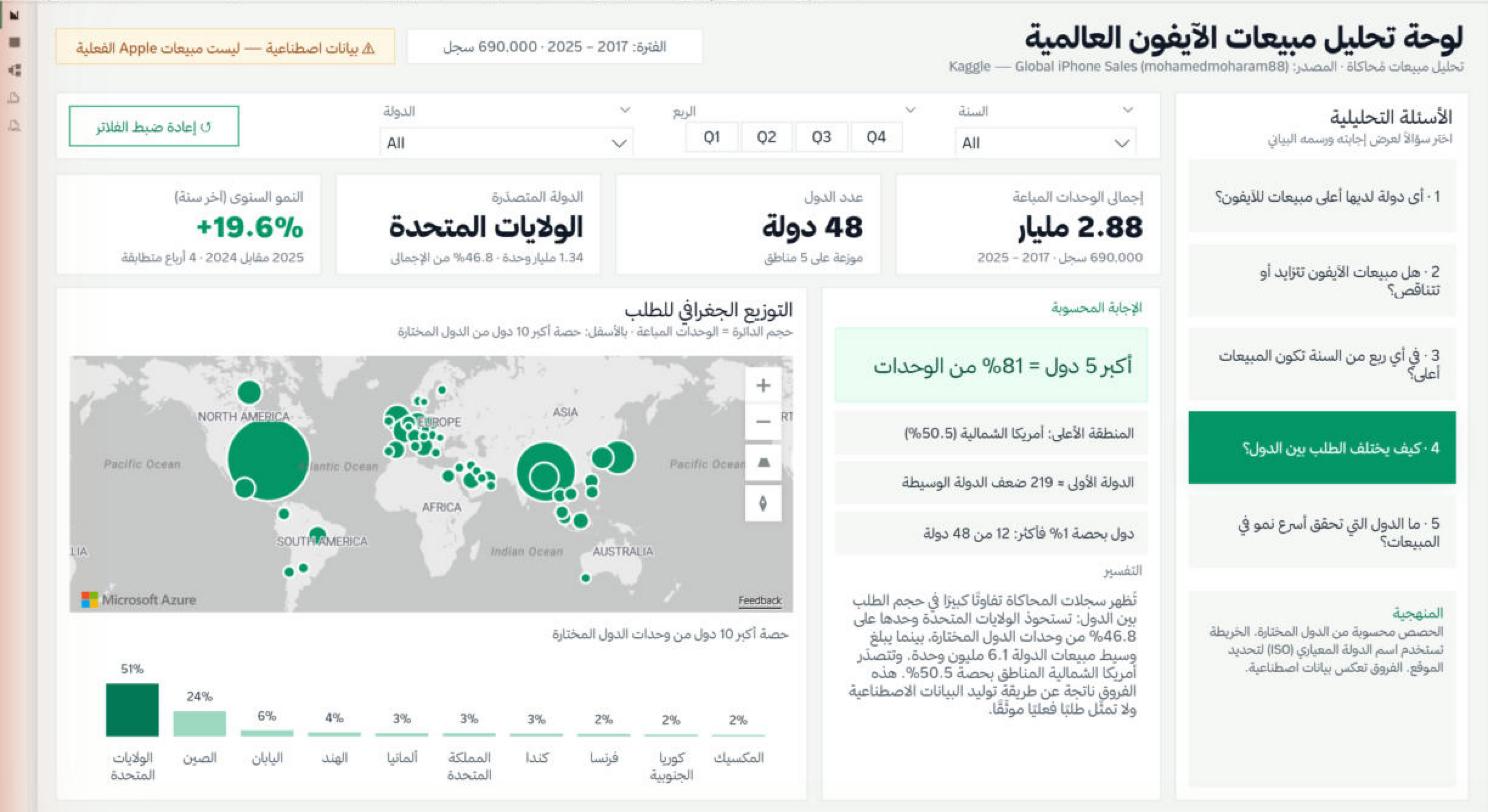Select question 3 about highest sales quarter
The height and width of the screenshot is (812, 1488).
pos(1322,364)
